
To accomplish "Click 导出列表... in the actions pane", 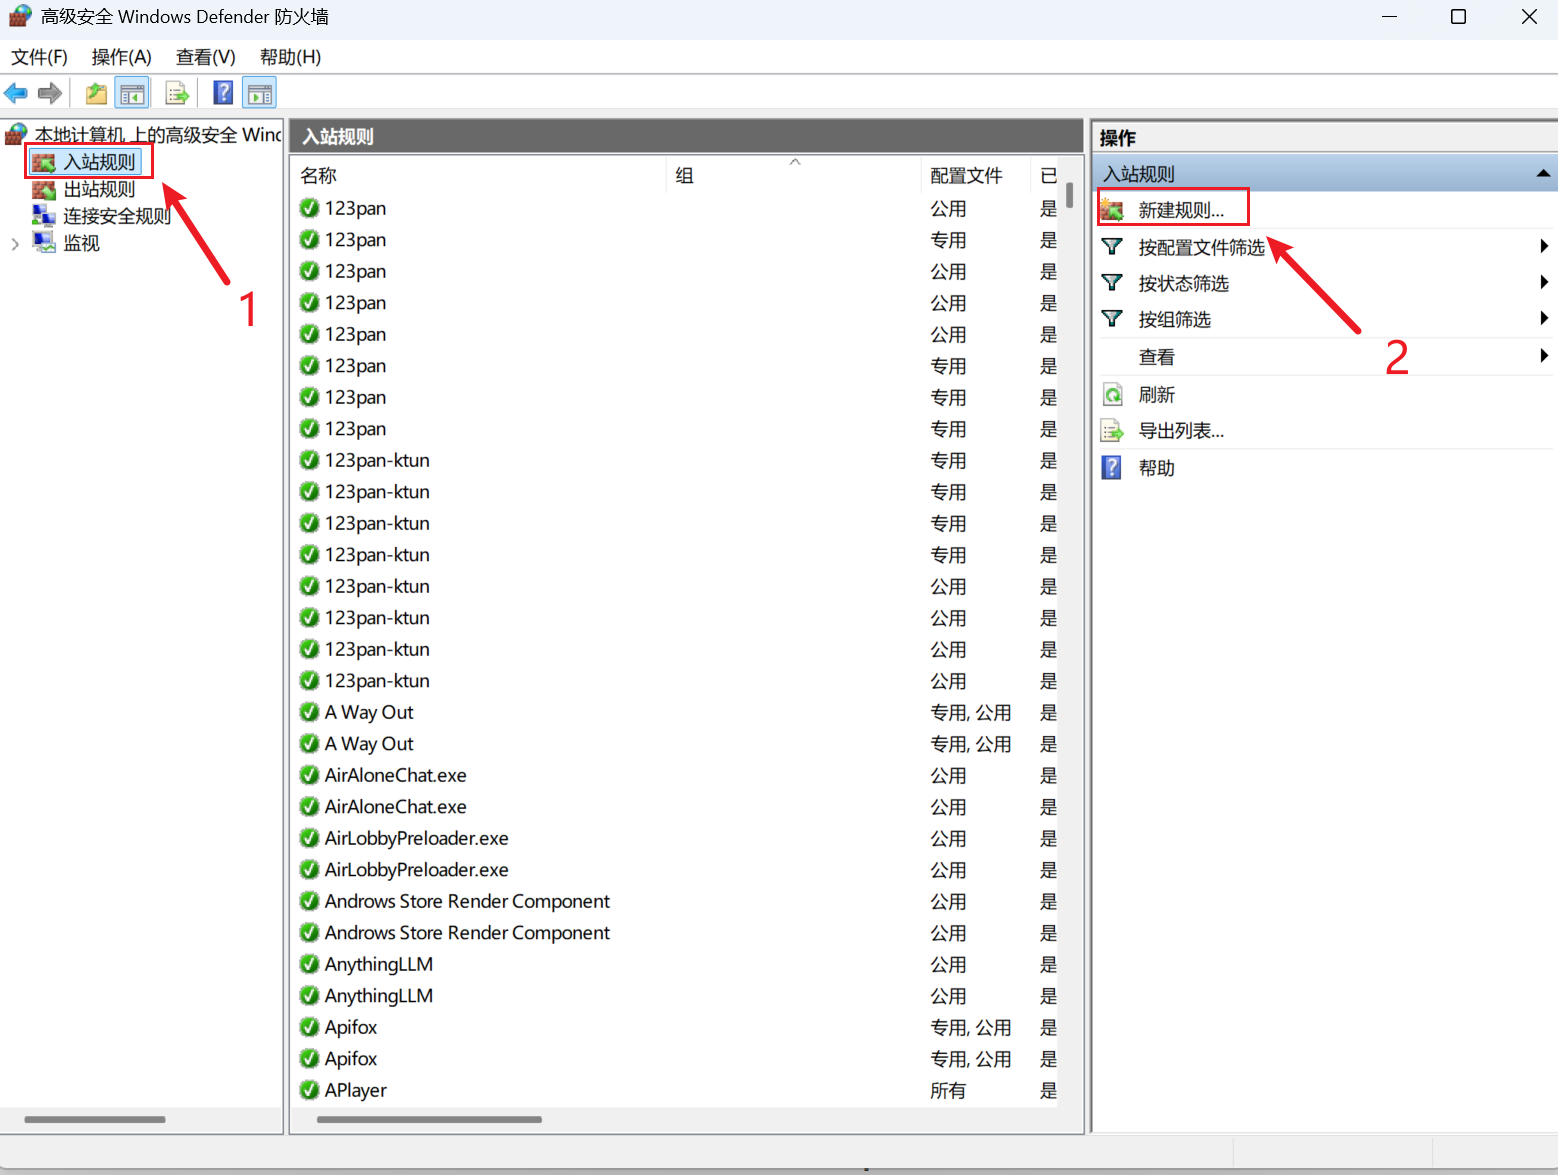I will click(1181, 431).
